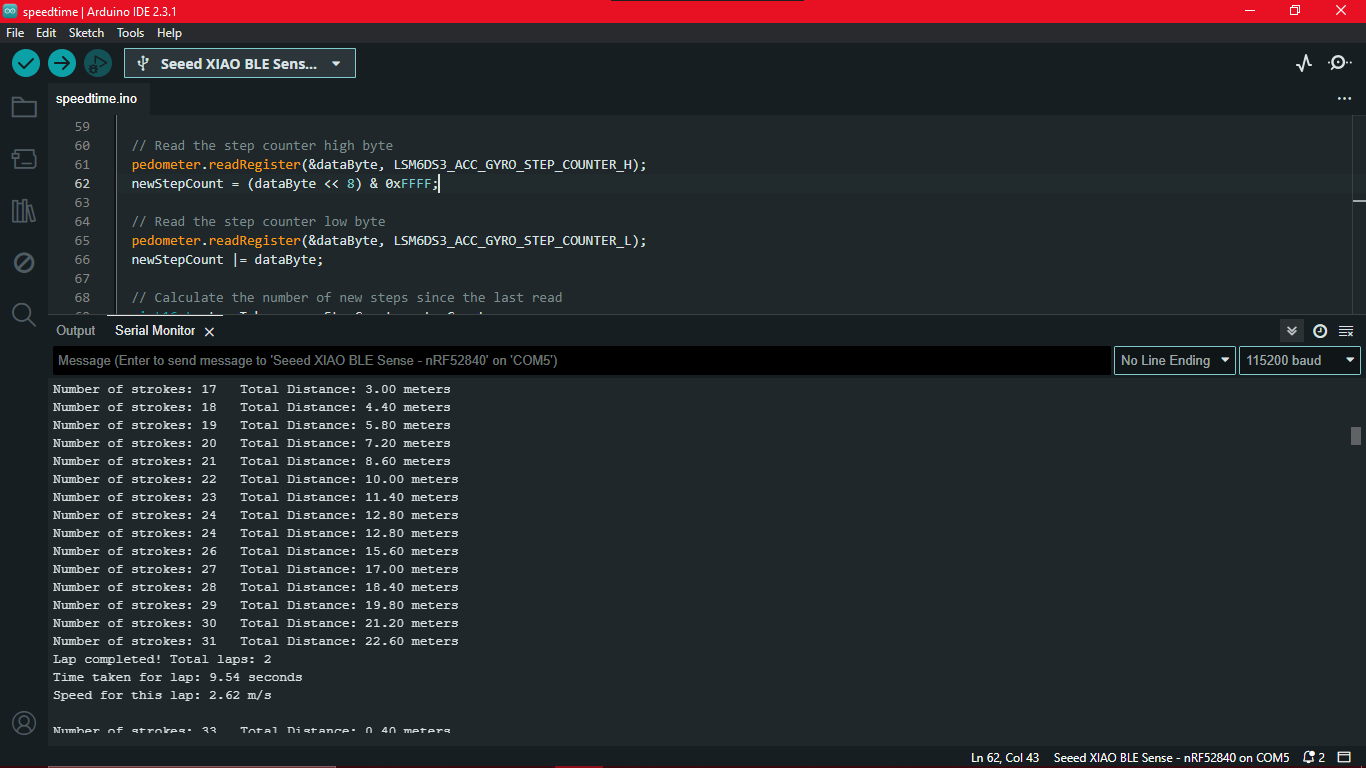The image size is (1366, 768).
Task: Toggle timestamp clock icon in Serial Monitor
Action: 1320,331
